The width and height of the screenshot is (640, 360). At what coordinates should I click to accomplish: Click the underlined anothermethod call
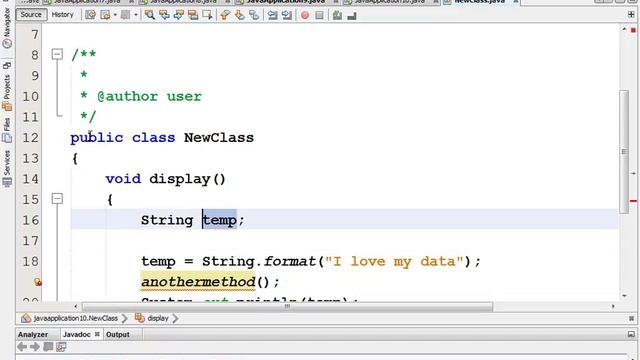point(198,282)
